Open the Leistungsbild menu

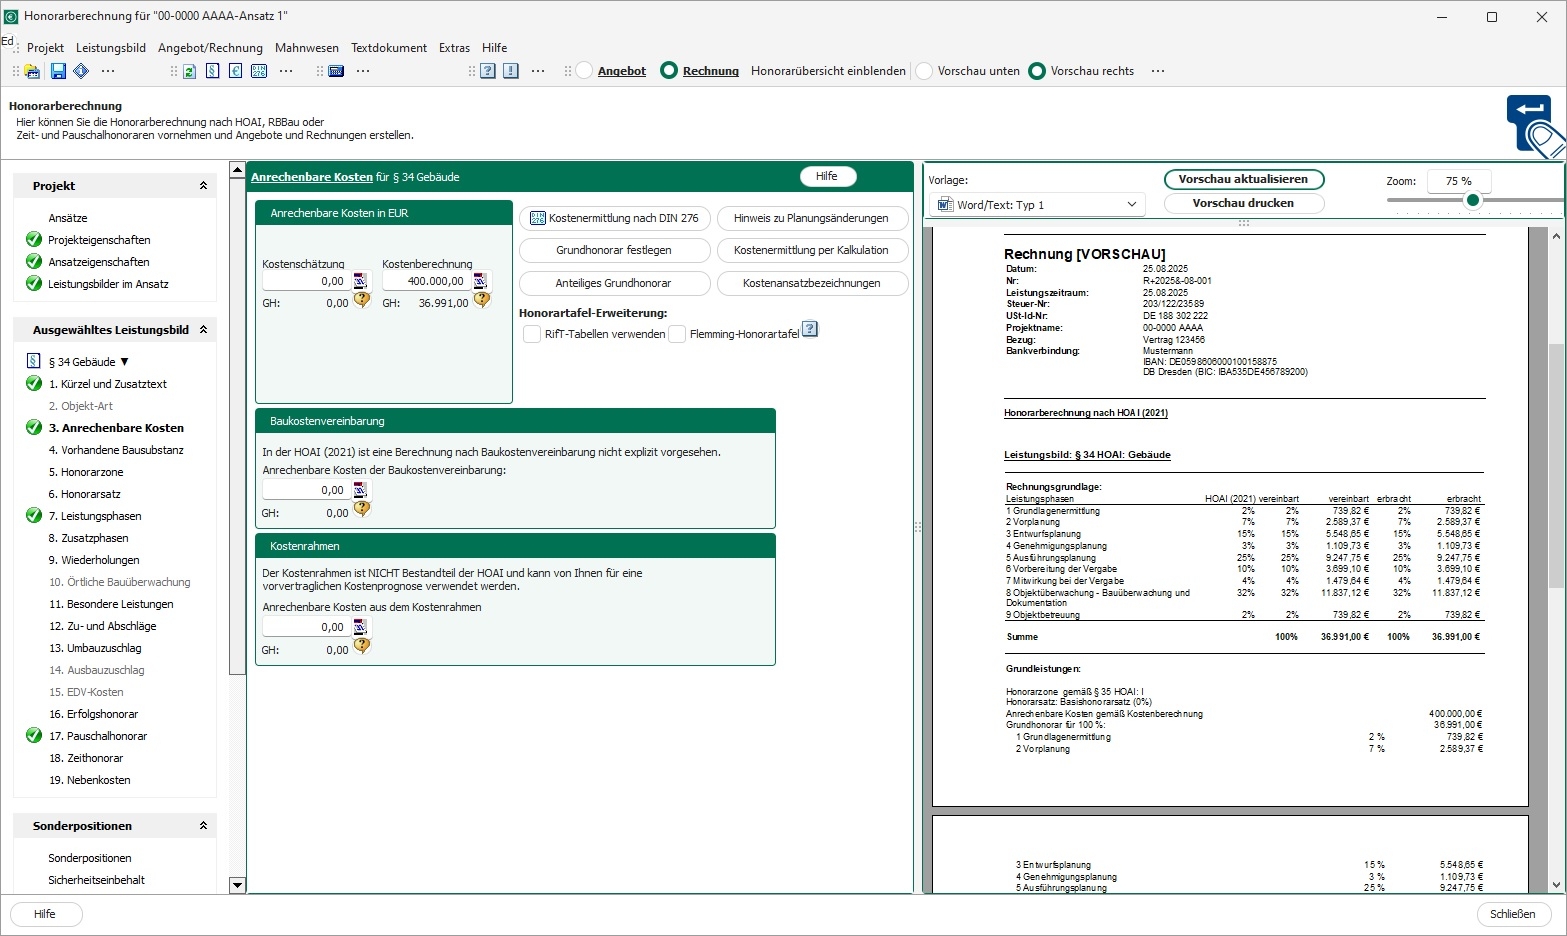(111, 48)
